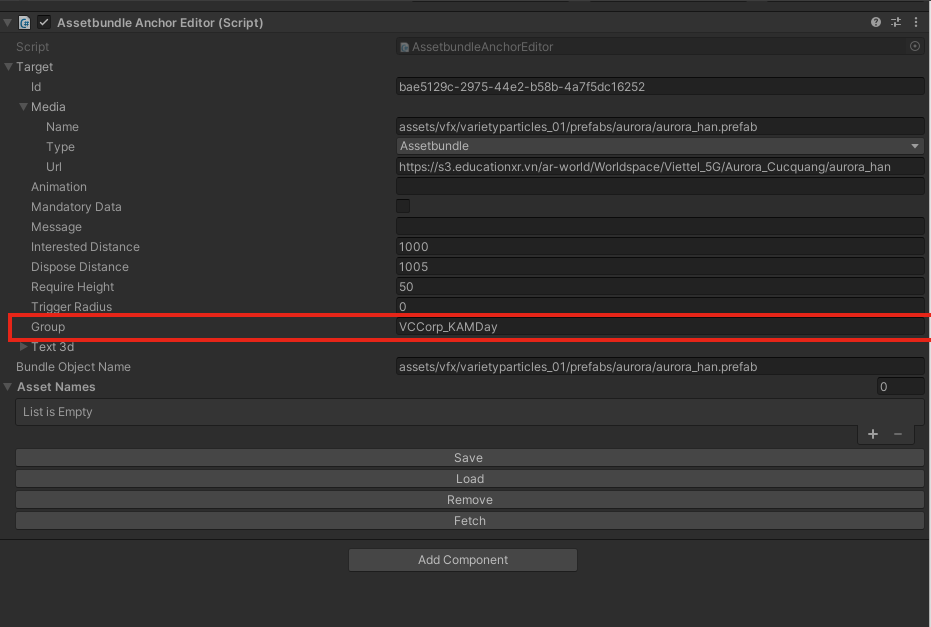Remove item from Asset Names list

(897, 434)
